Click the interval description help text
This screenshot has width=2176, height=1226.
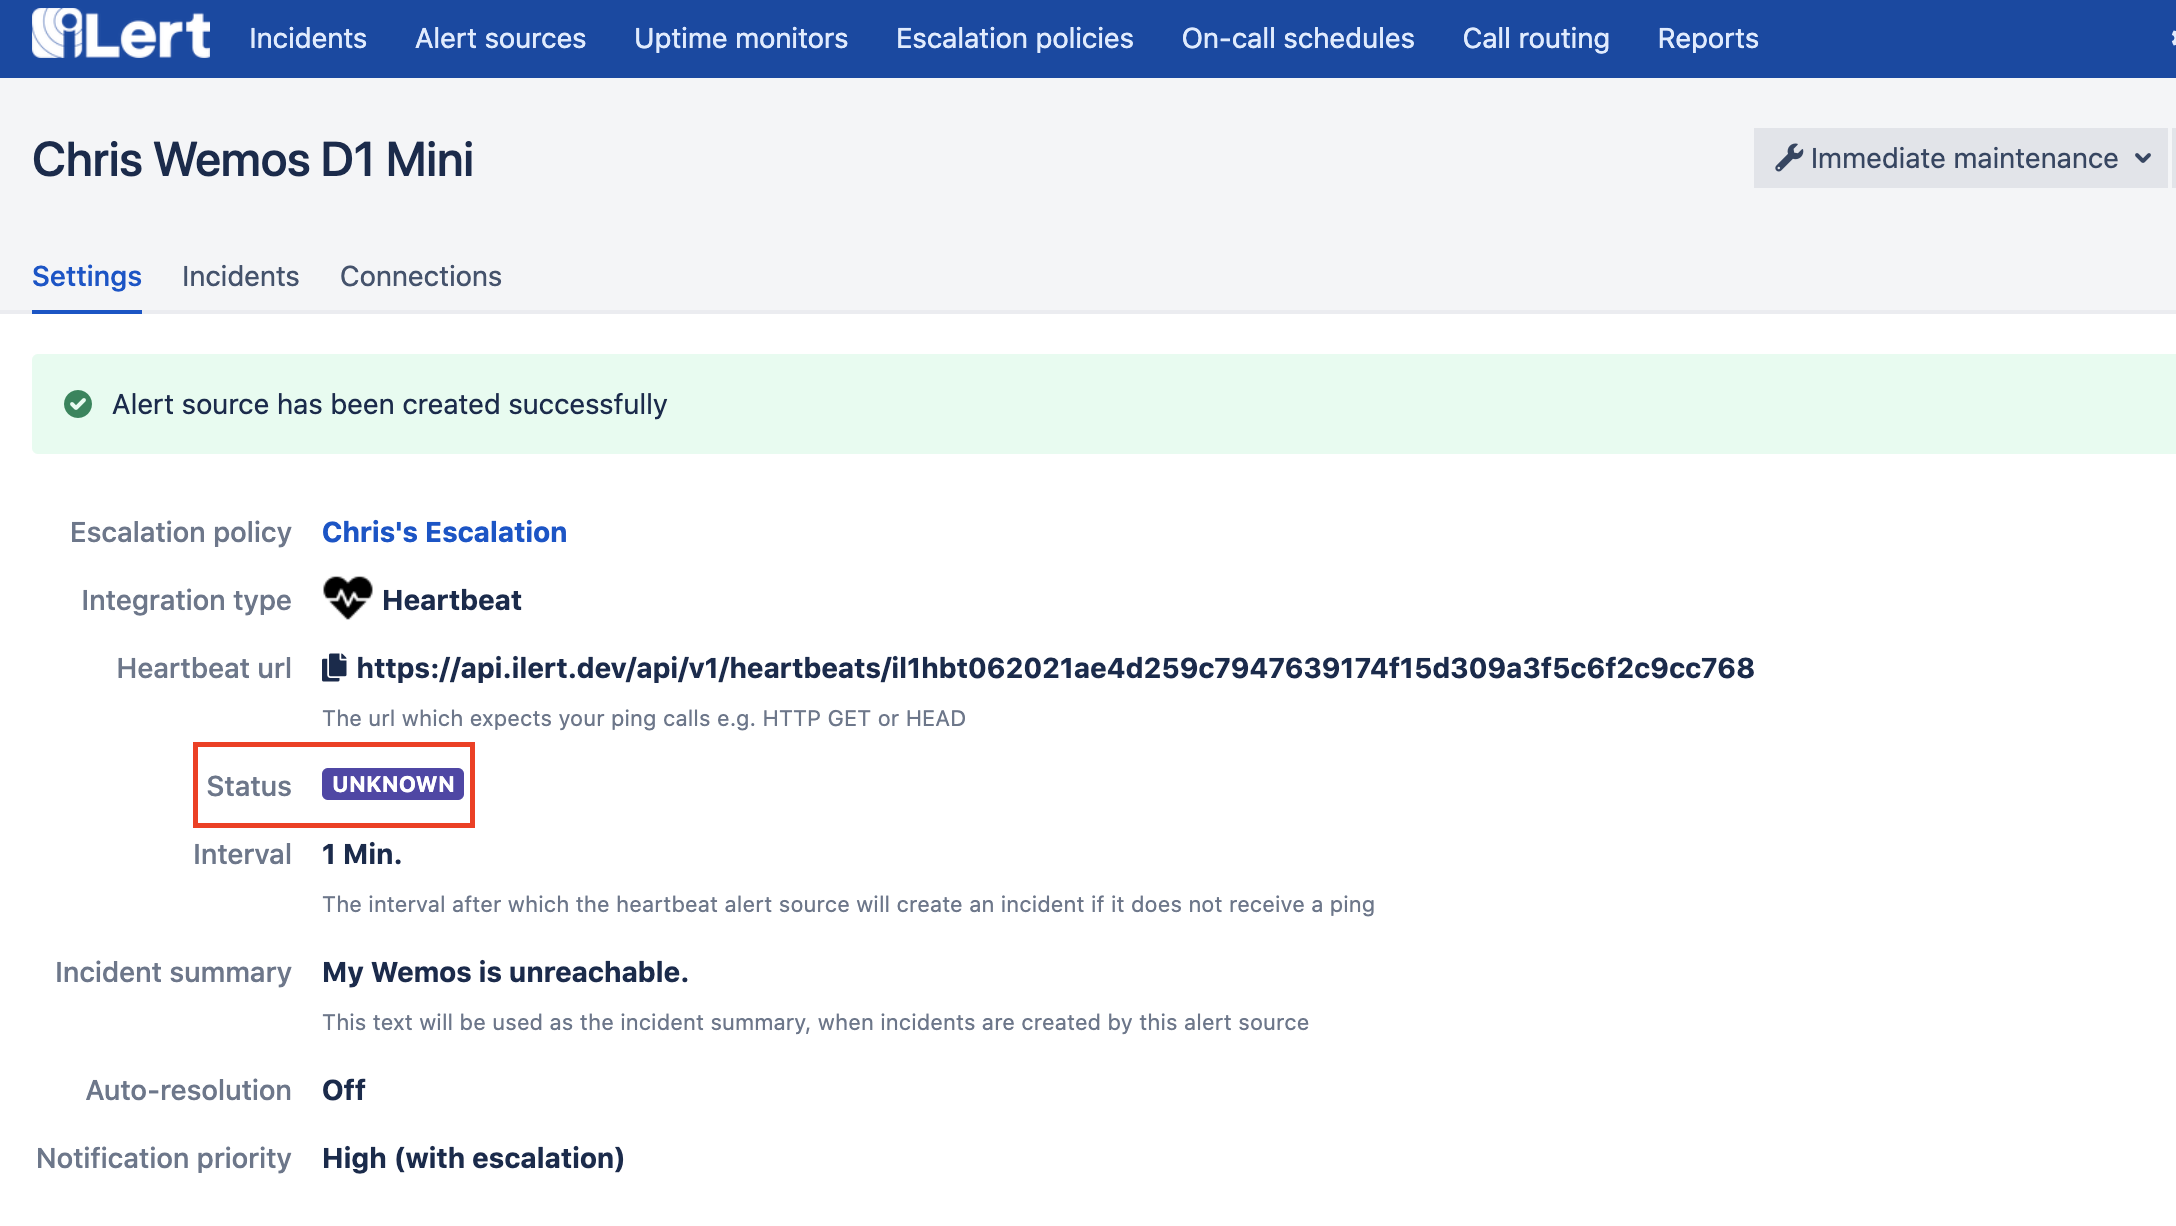(x=848, y=904)
